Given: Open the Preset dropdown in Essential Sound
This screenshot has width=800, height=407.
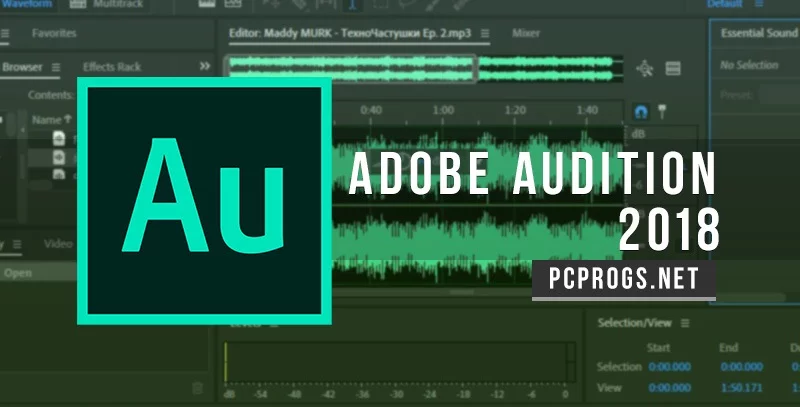Looking at the screenshot, I should [780, 95].
